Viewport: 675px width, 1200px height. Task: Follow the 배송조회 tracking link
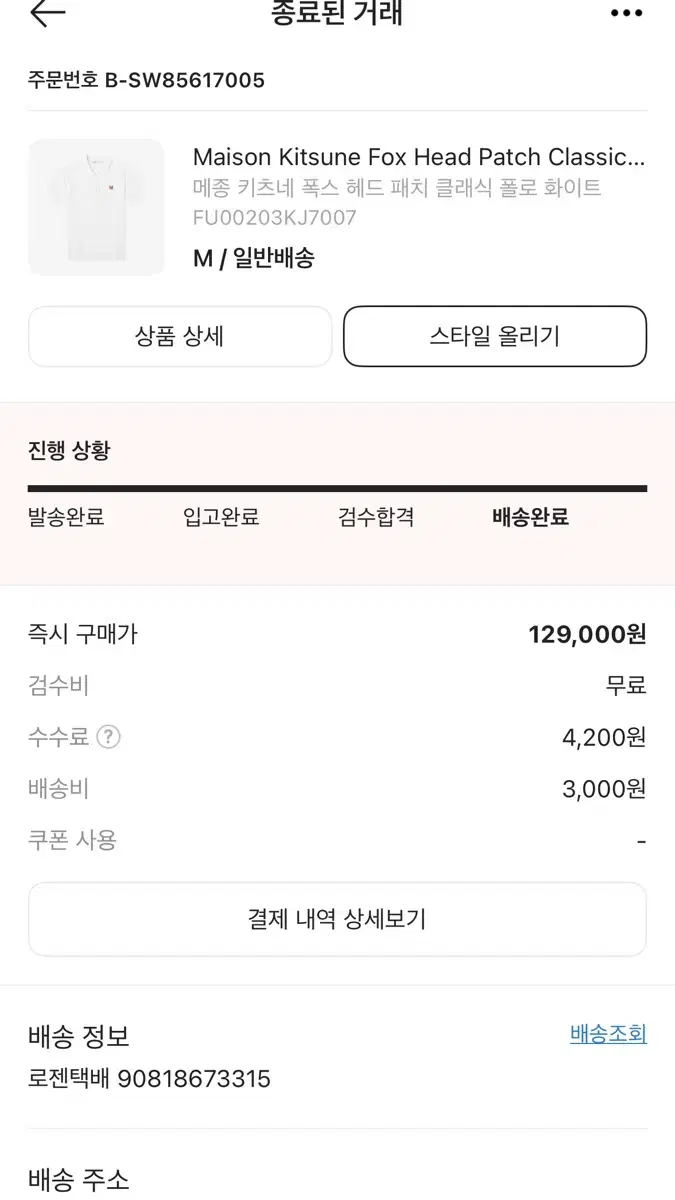click(x=608, y=1034)
